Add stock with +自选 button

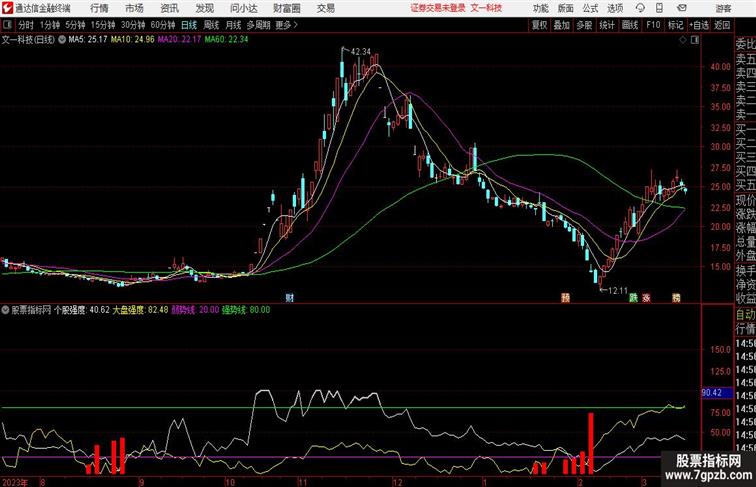click(x=699, y=25)
